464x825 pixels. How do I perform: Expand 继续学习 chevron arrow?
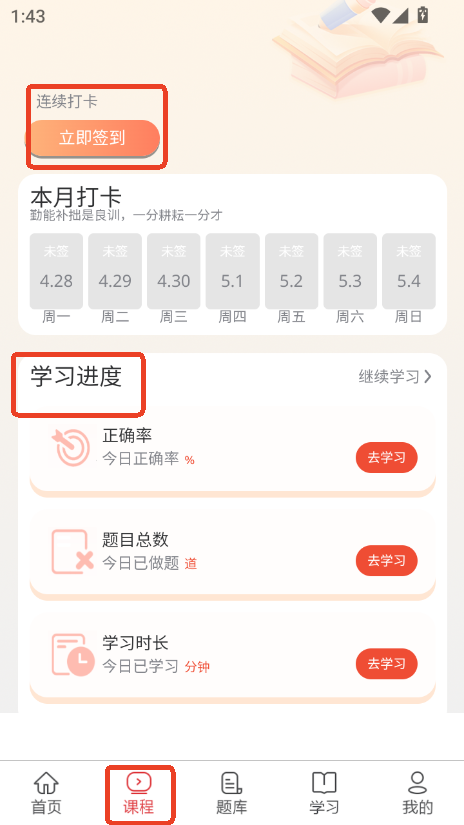point(428,377)
